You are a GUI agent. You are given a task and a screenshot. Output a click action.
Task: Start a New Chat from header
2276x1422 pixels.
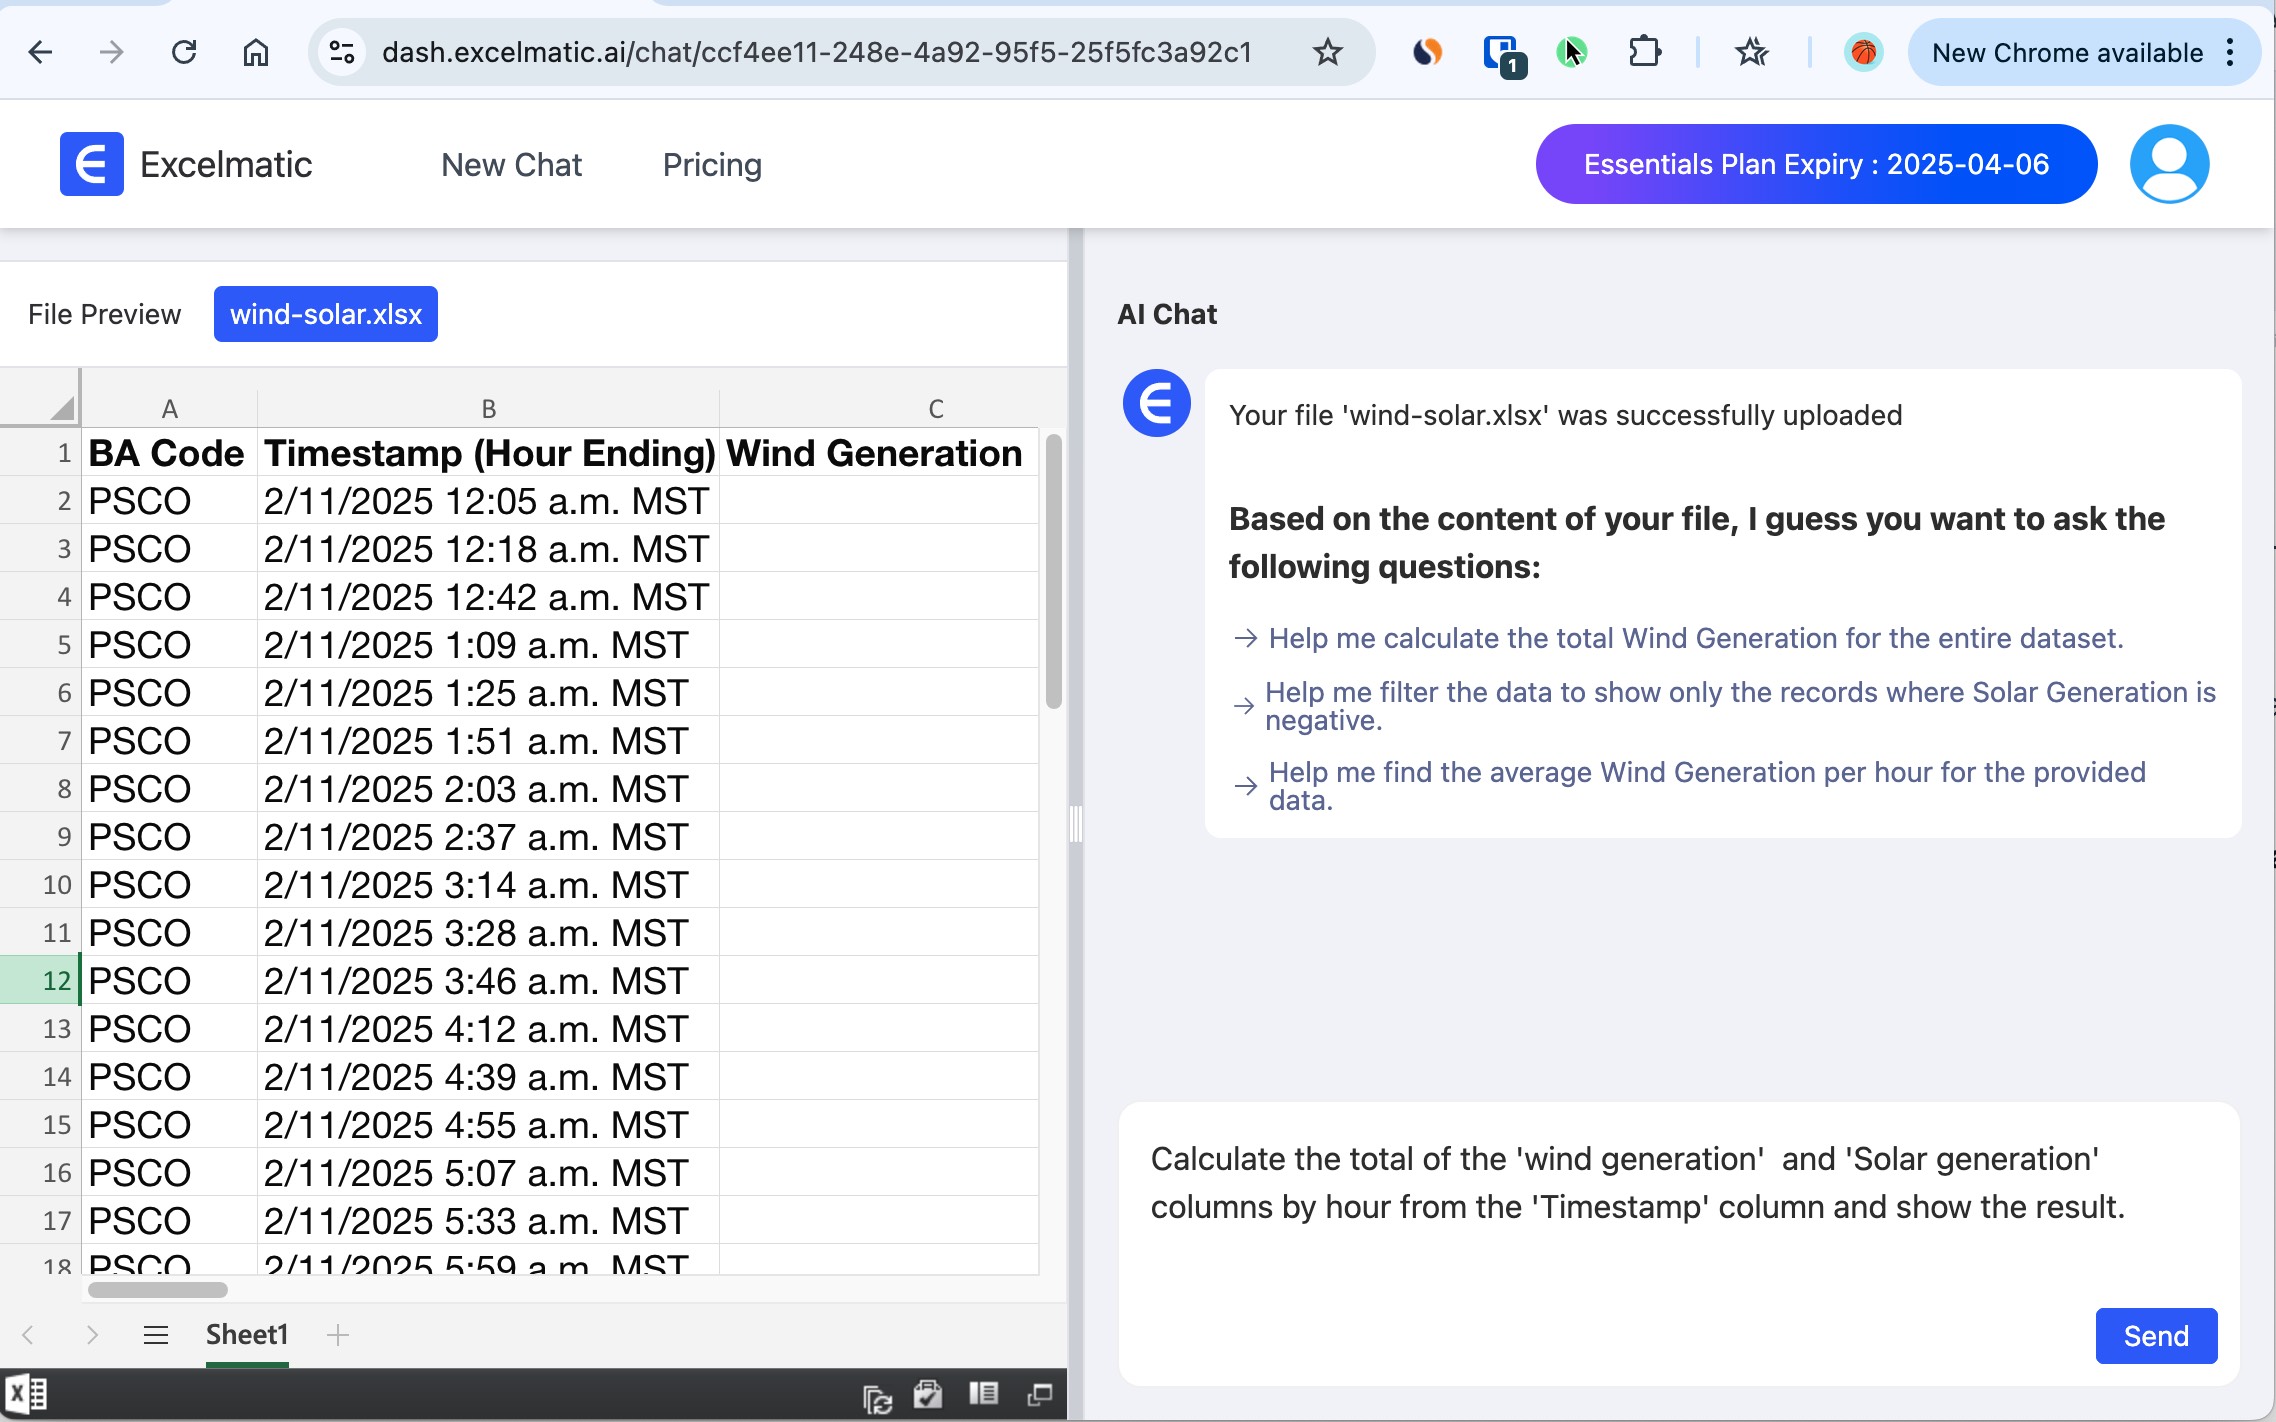point(511,164)
